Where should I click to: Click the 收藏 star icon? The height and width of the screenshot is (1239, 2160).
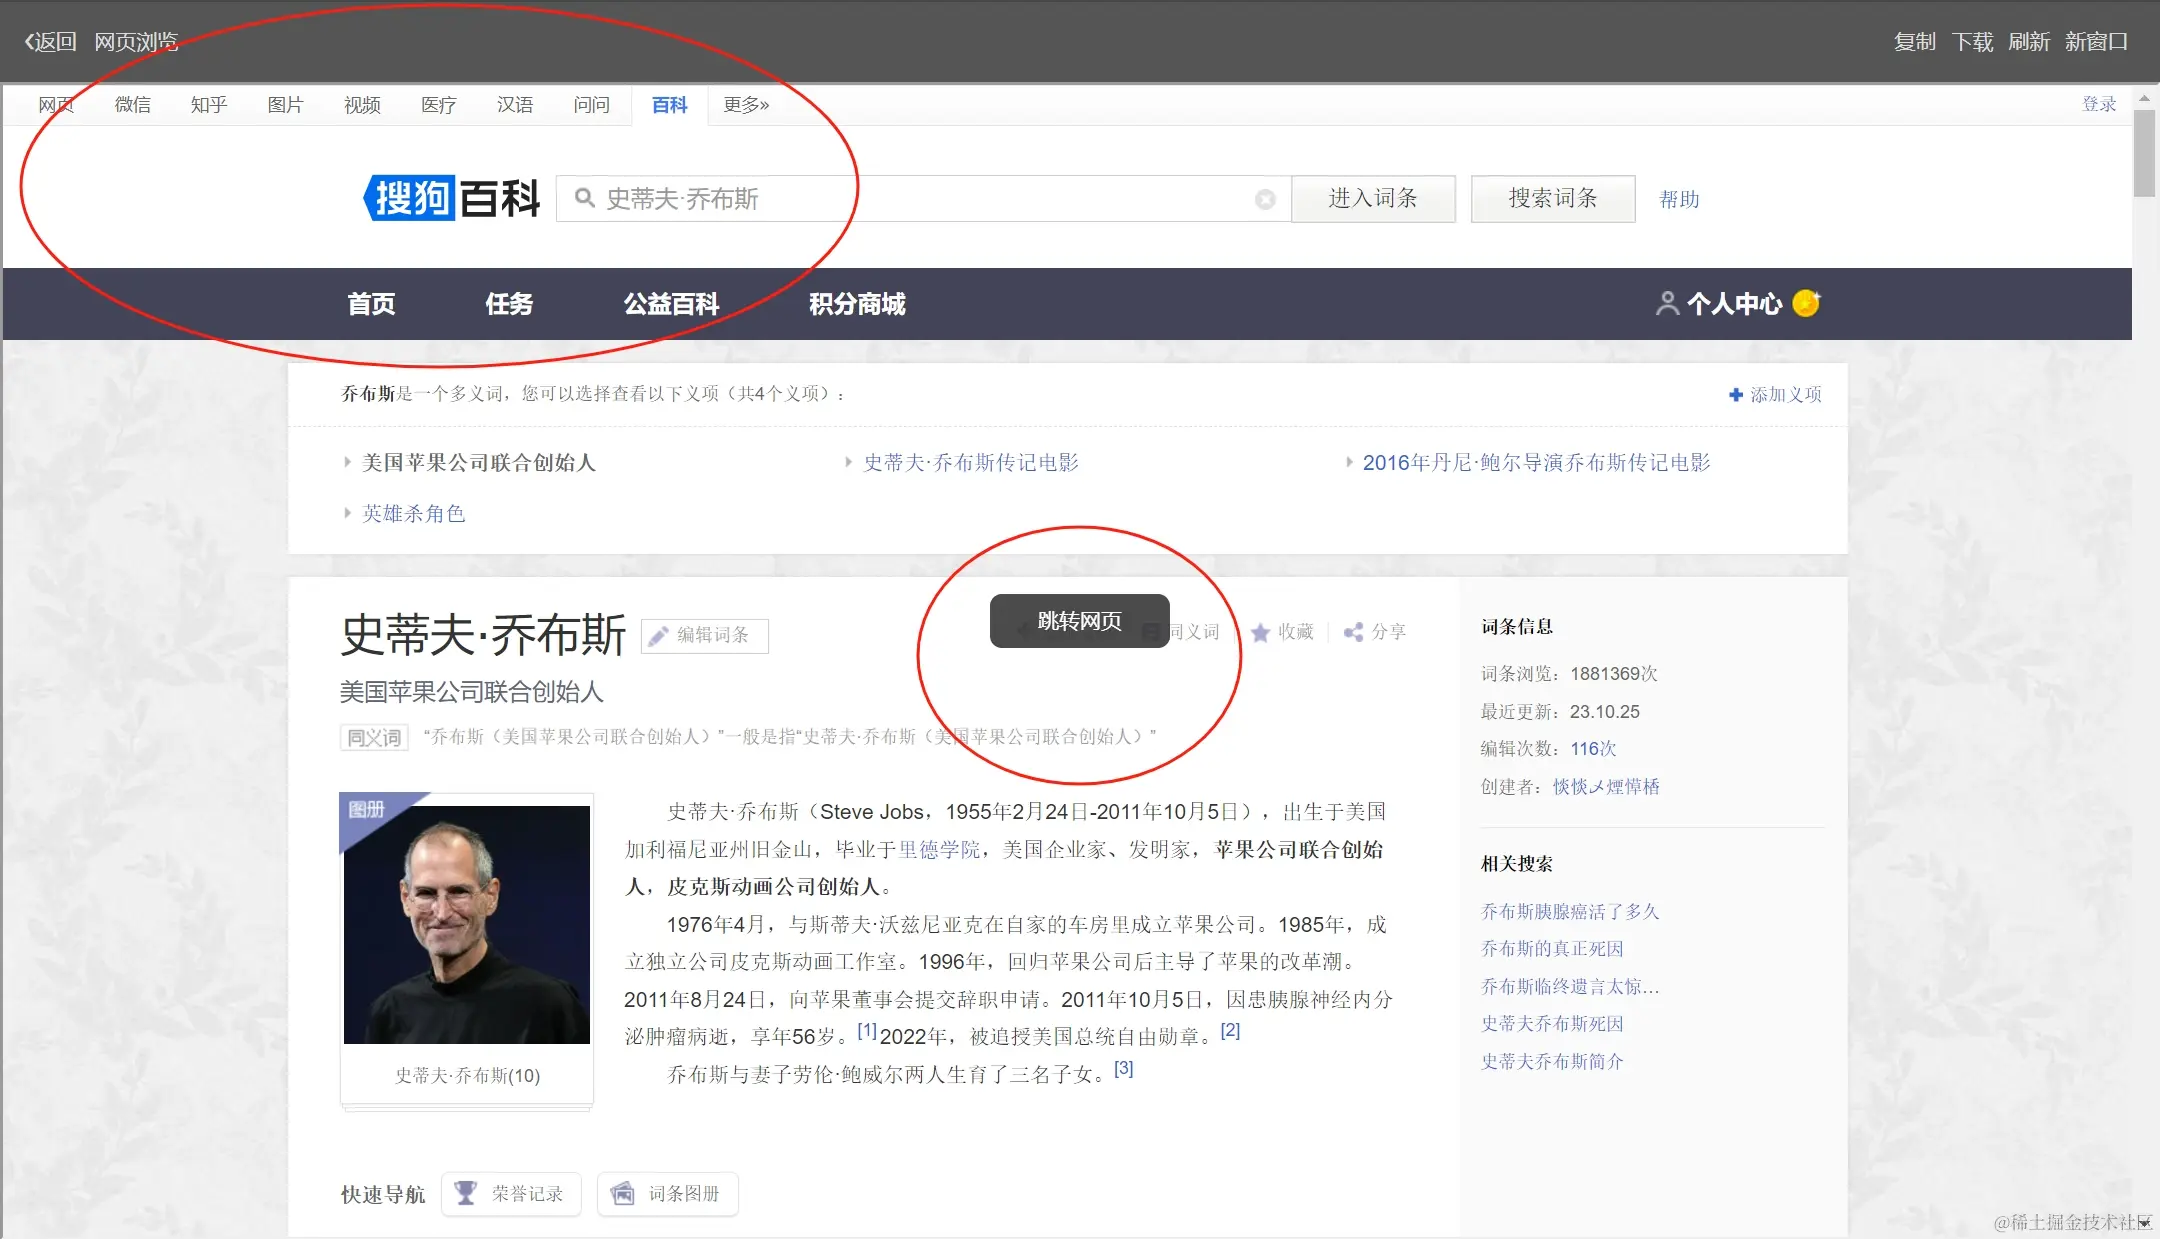click(x=1261, y=633)
